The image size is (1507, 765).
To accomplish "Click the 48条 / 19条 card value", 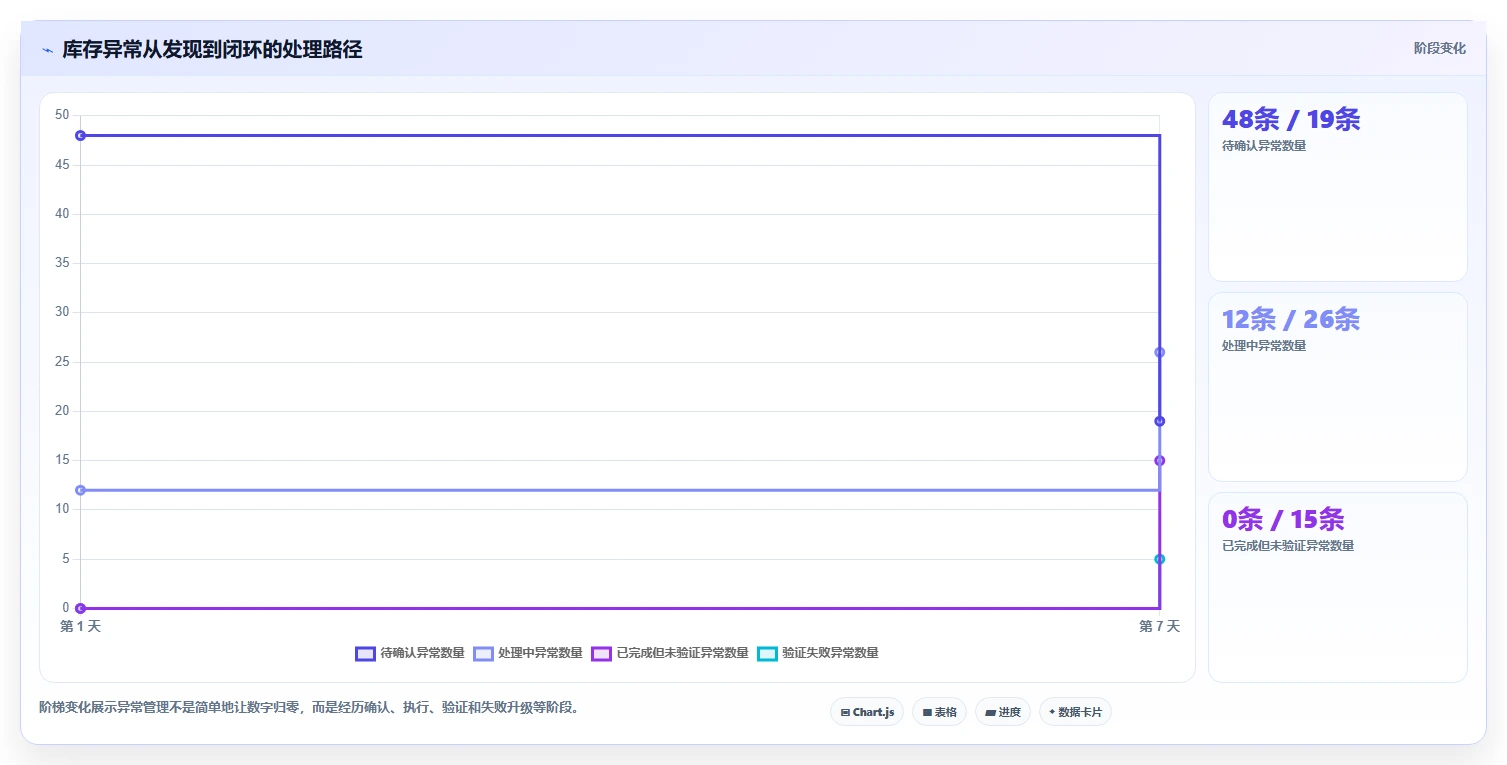I will point(1291,119).
